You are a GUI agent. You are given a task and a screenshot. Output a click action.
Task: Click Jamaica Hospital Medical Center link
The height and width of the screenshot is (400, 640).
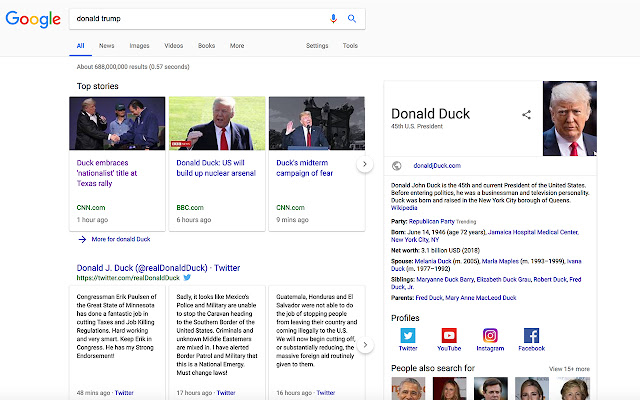tap(533, 232)
